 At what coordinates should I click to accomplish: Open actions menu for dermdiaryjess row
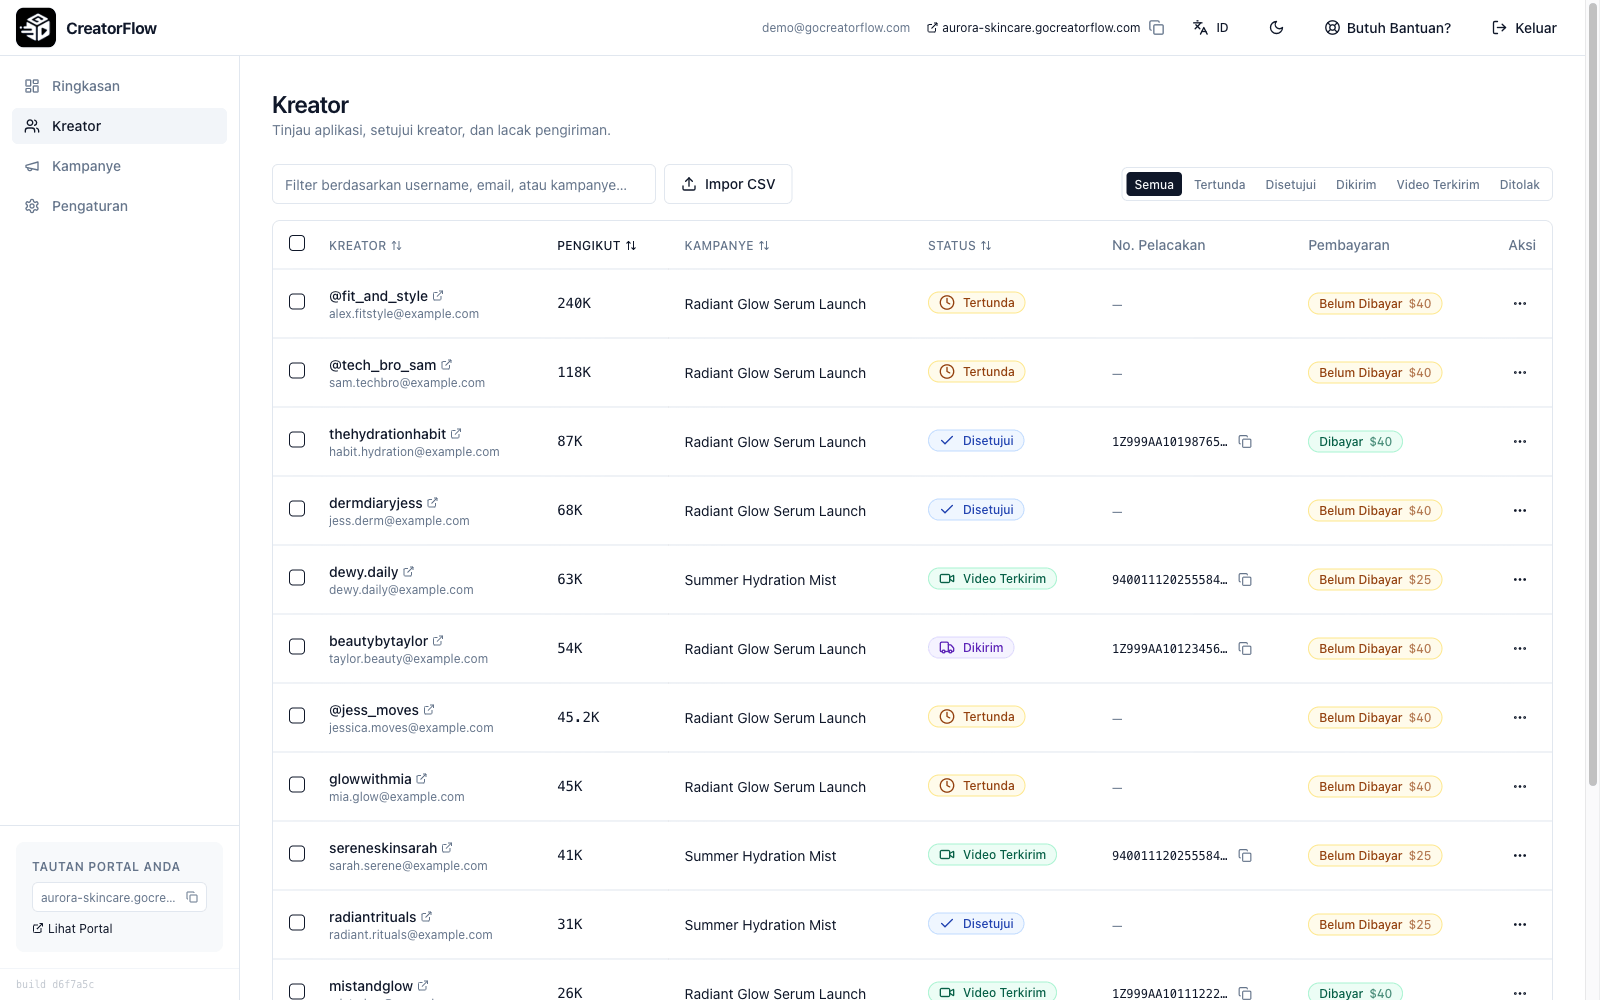tap(1520, 511)
